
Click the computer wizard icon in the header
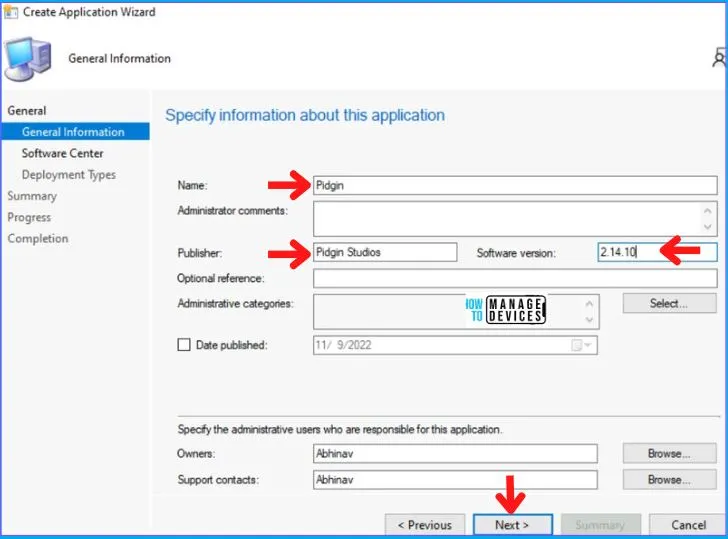click(28, 59)
